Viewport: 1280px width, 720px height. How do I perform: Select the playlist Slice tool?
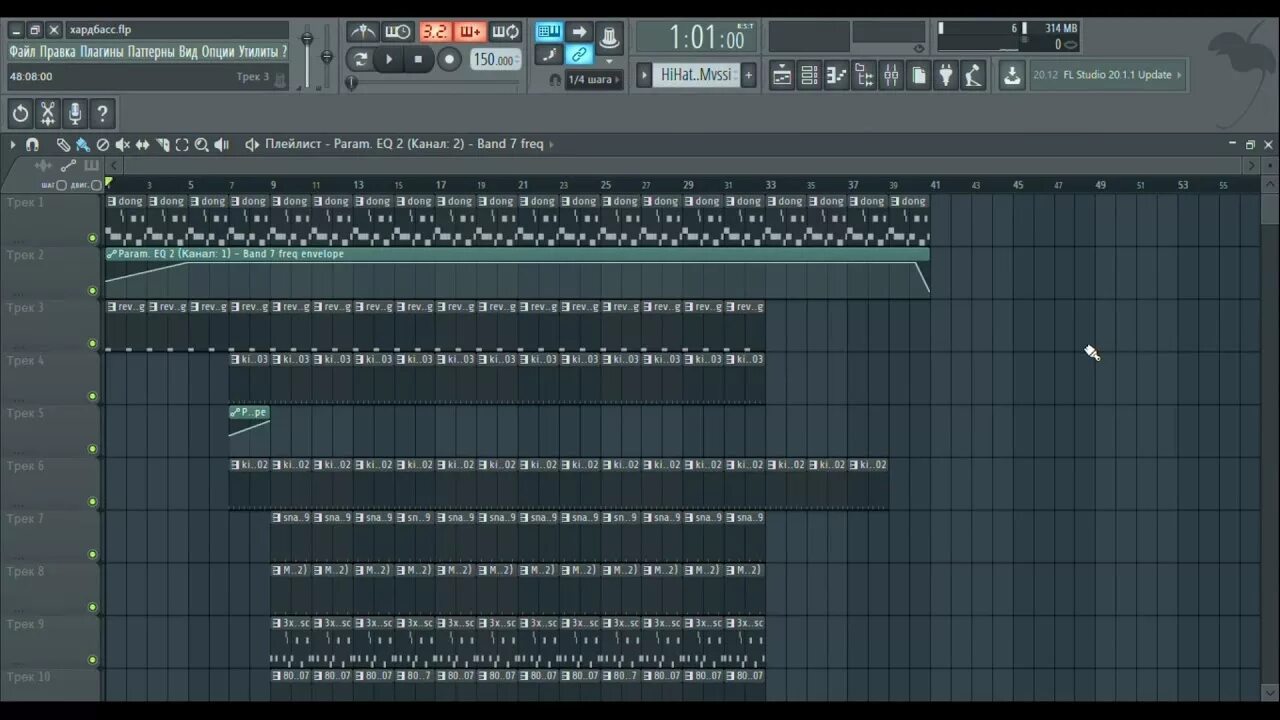(163, 145)
